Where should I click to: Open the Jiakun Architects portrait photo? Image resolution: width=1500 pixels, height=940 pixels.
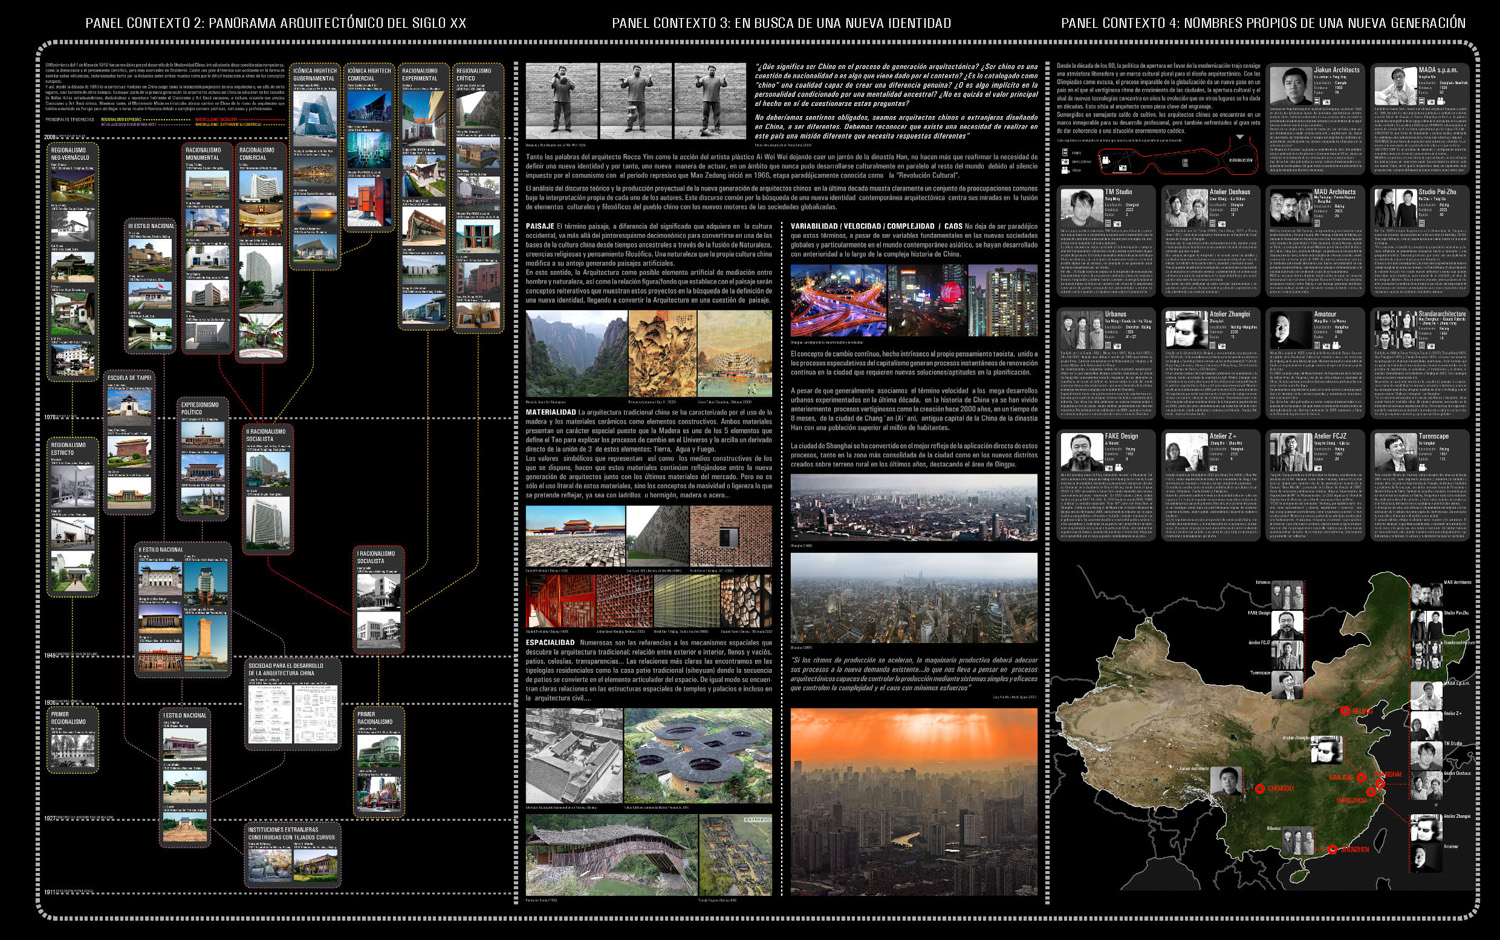click(1289, 86)
